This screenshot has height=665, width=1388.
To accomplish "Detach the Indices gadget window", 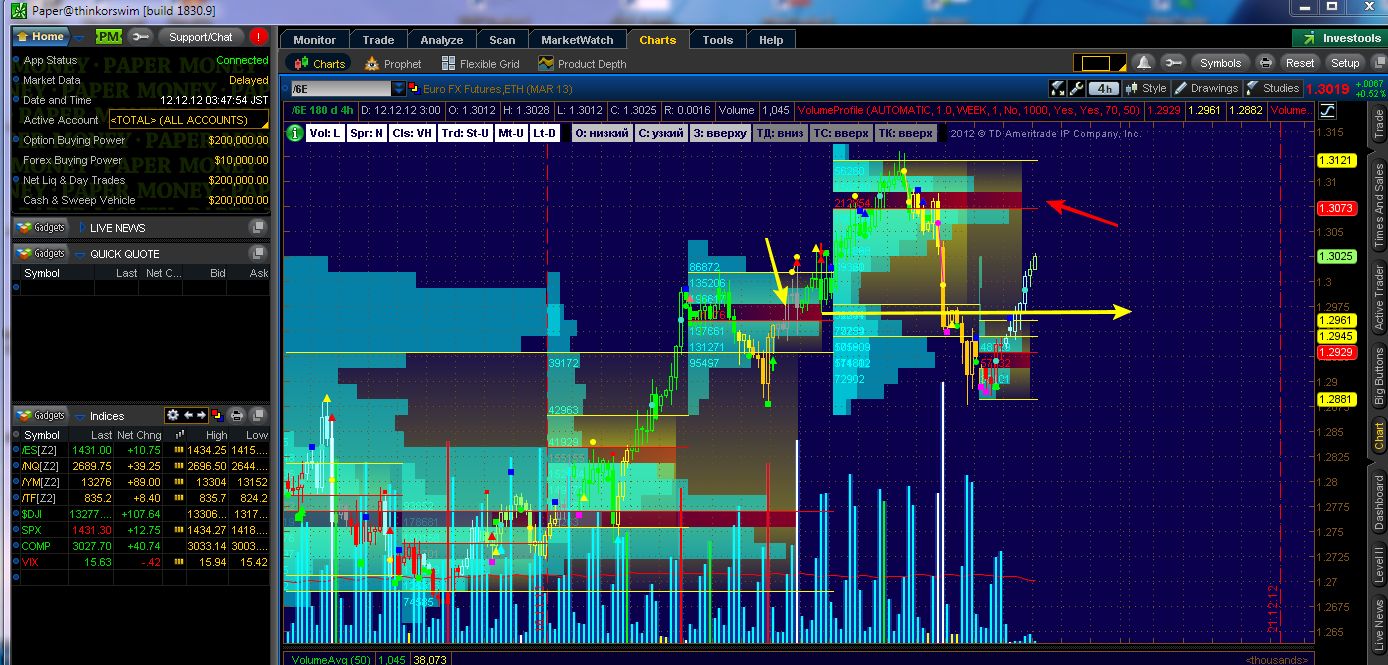I will click(259, 415).
